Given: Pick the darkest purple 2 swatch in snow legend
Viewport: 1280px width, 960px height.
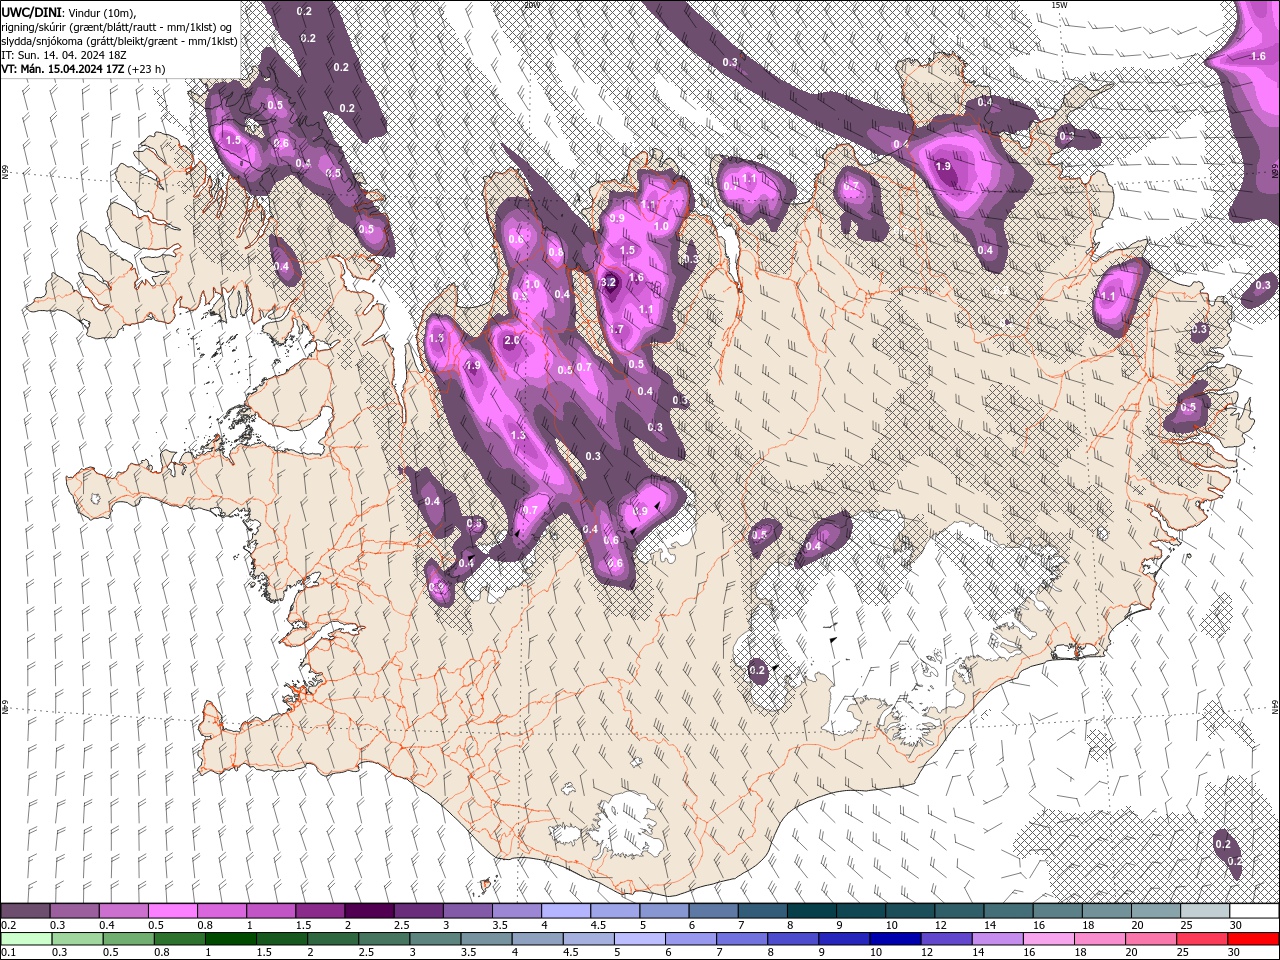Looking at the screenshot, I should [x=369, y=911].
